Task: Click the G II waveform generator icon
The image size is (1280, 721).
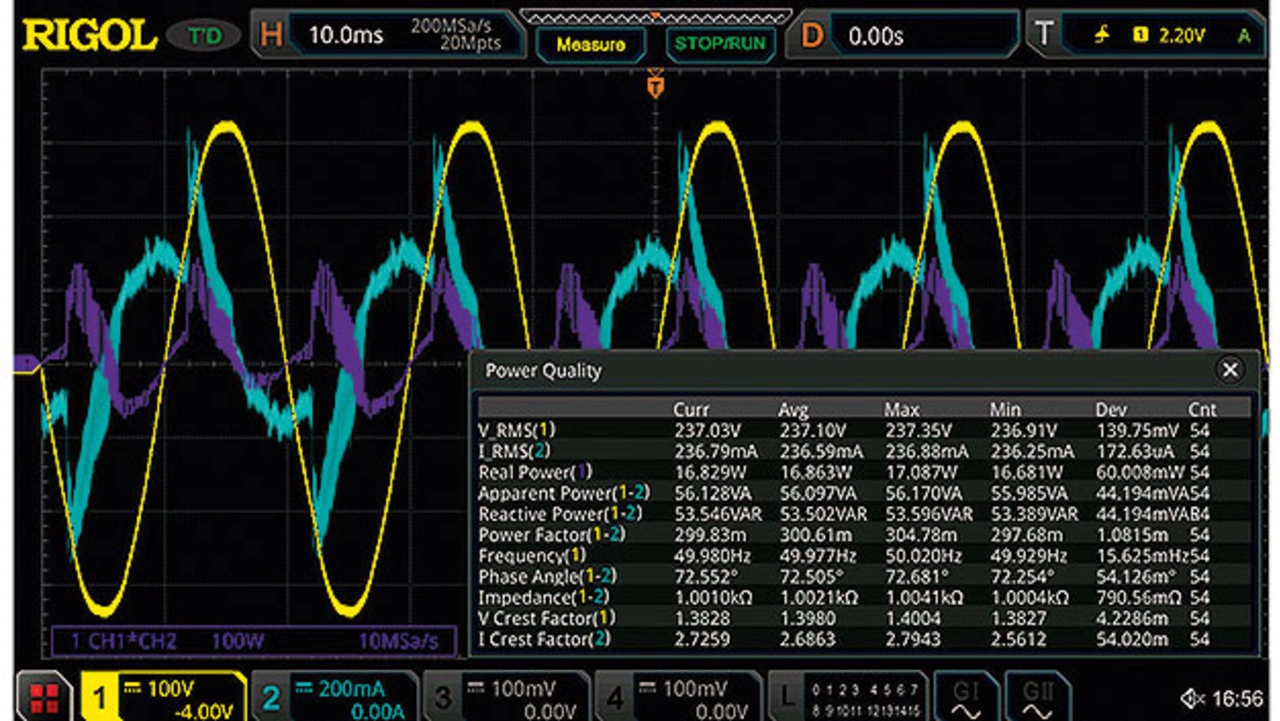Action: pos(1037,697)
